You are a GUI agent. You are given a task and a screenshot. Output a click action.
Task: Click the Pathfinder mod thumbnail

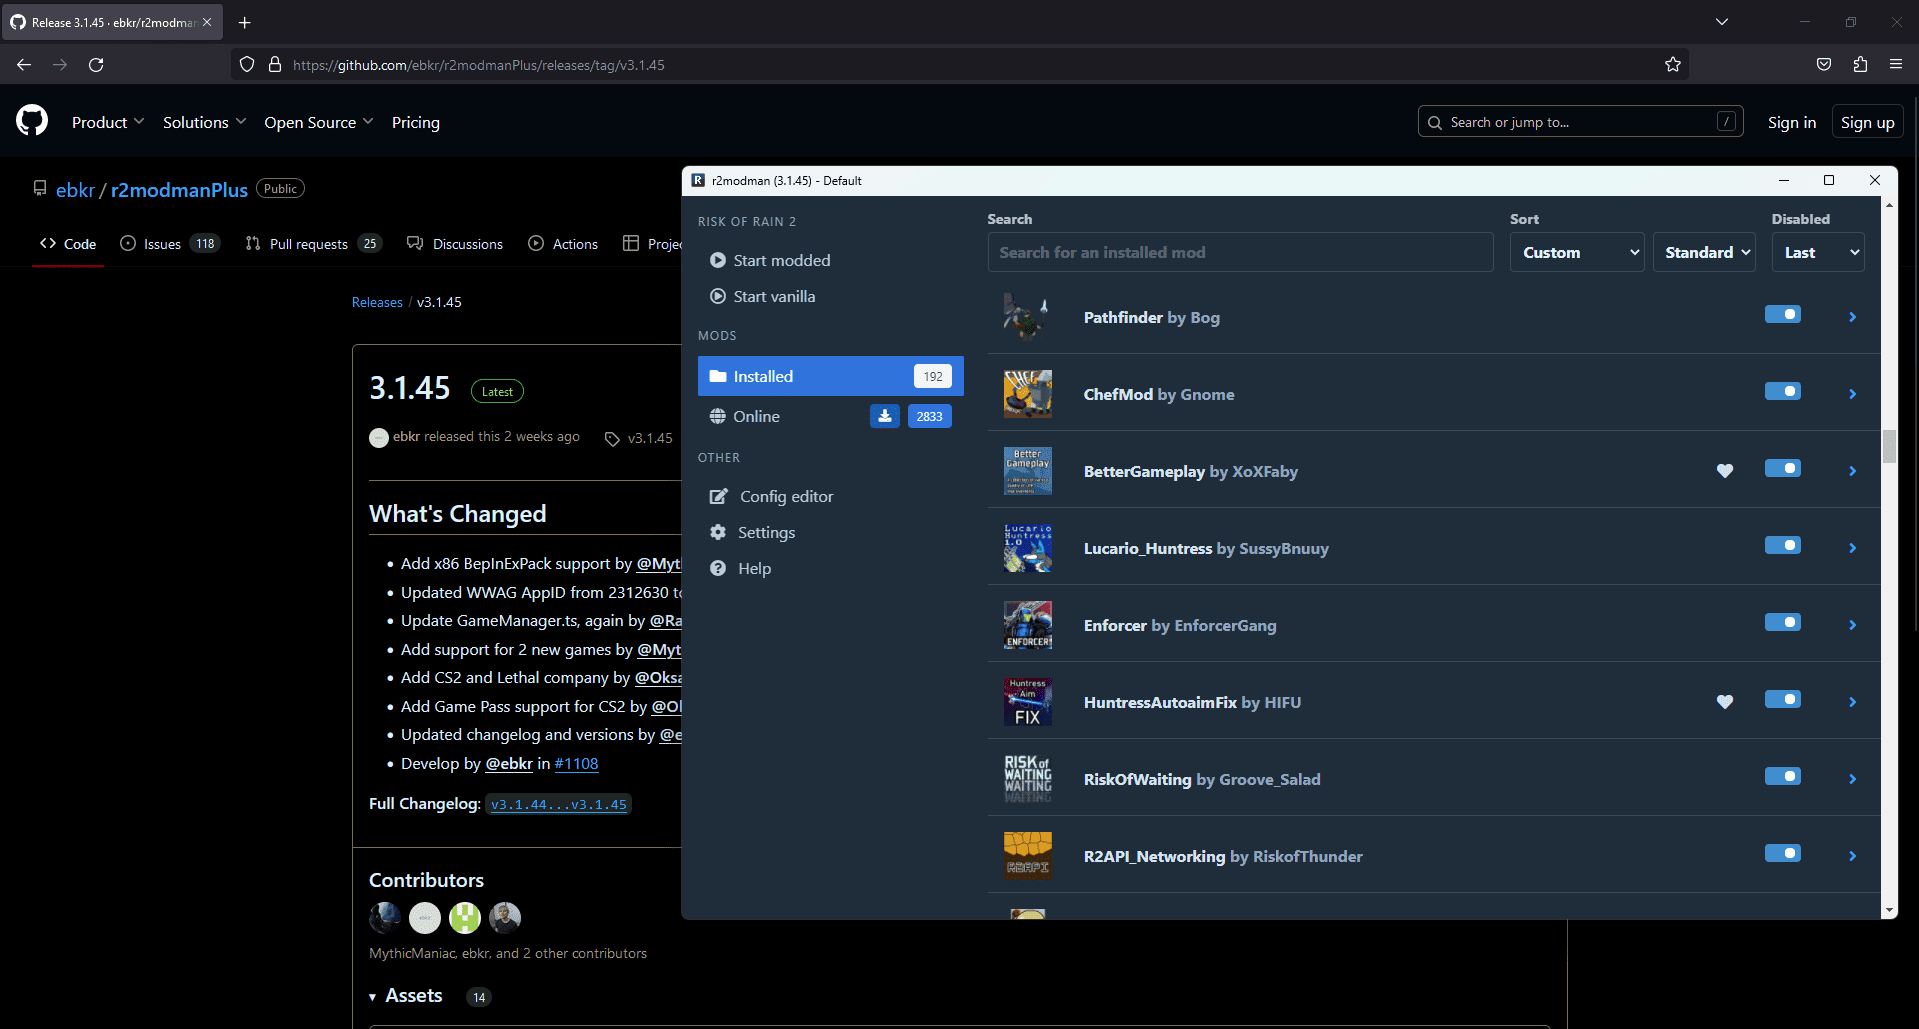click(x=1027, y=317)
